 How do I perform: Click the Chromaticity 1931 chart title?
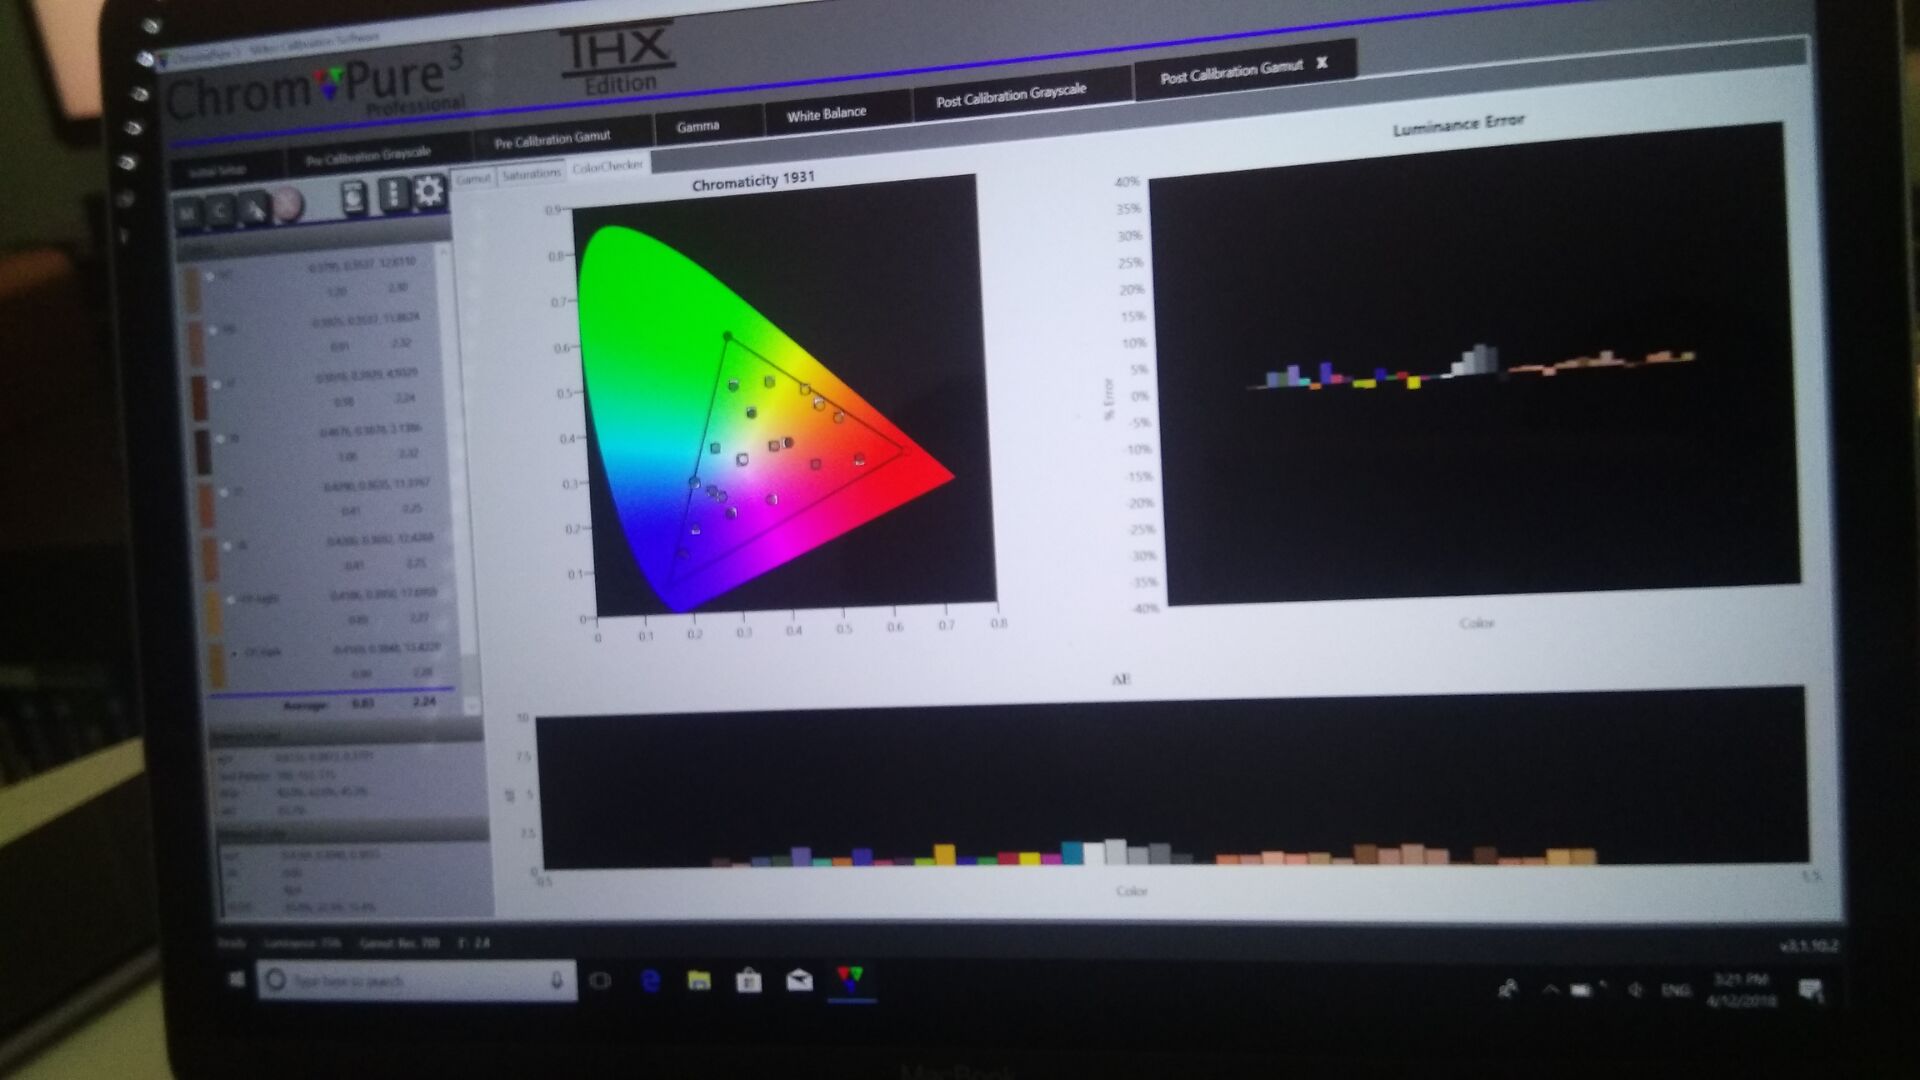[x=753, y=181]
